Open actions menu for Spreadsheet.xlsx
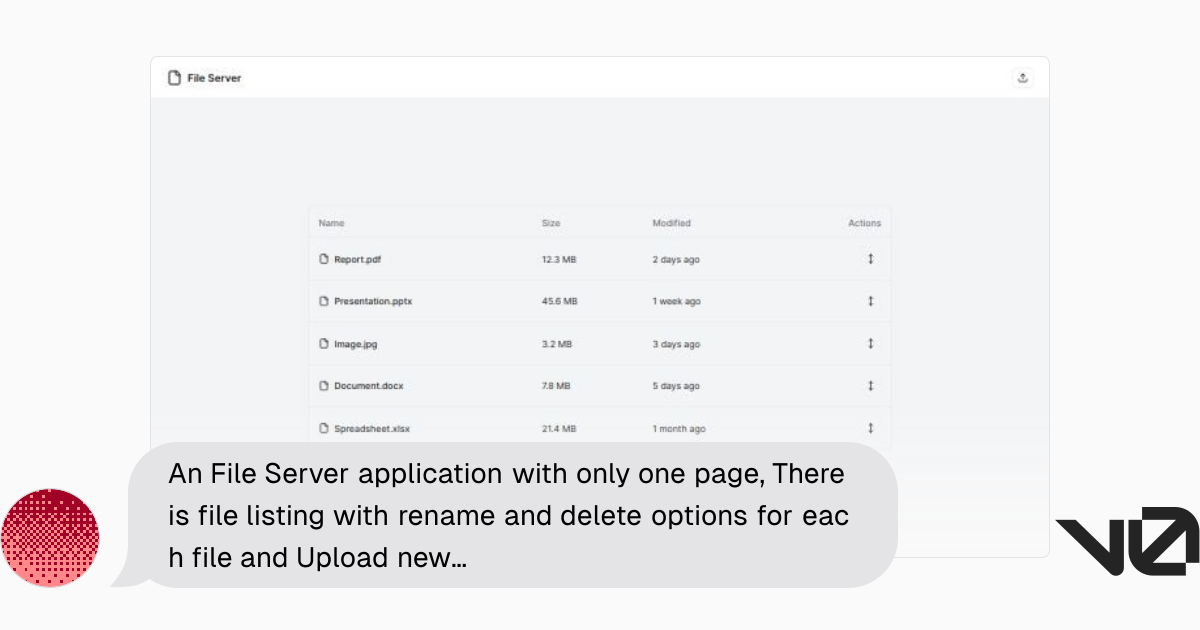Viewport: 1200px width, 630px height. (870, 428)
